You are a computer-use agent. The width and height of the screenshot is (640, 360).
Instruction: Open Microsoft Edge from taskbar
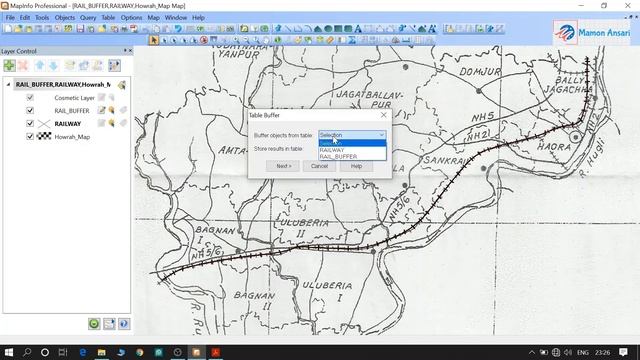(x=83, y=352)
